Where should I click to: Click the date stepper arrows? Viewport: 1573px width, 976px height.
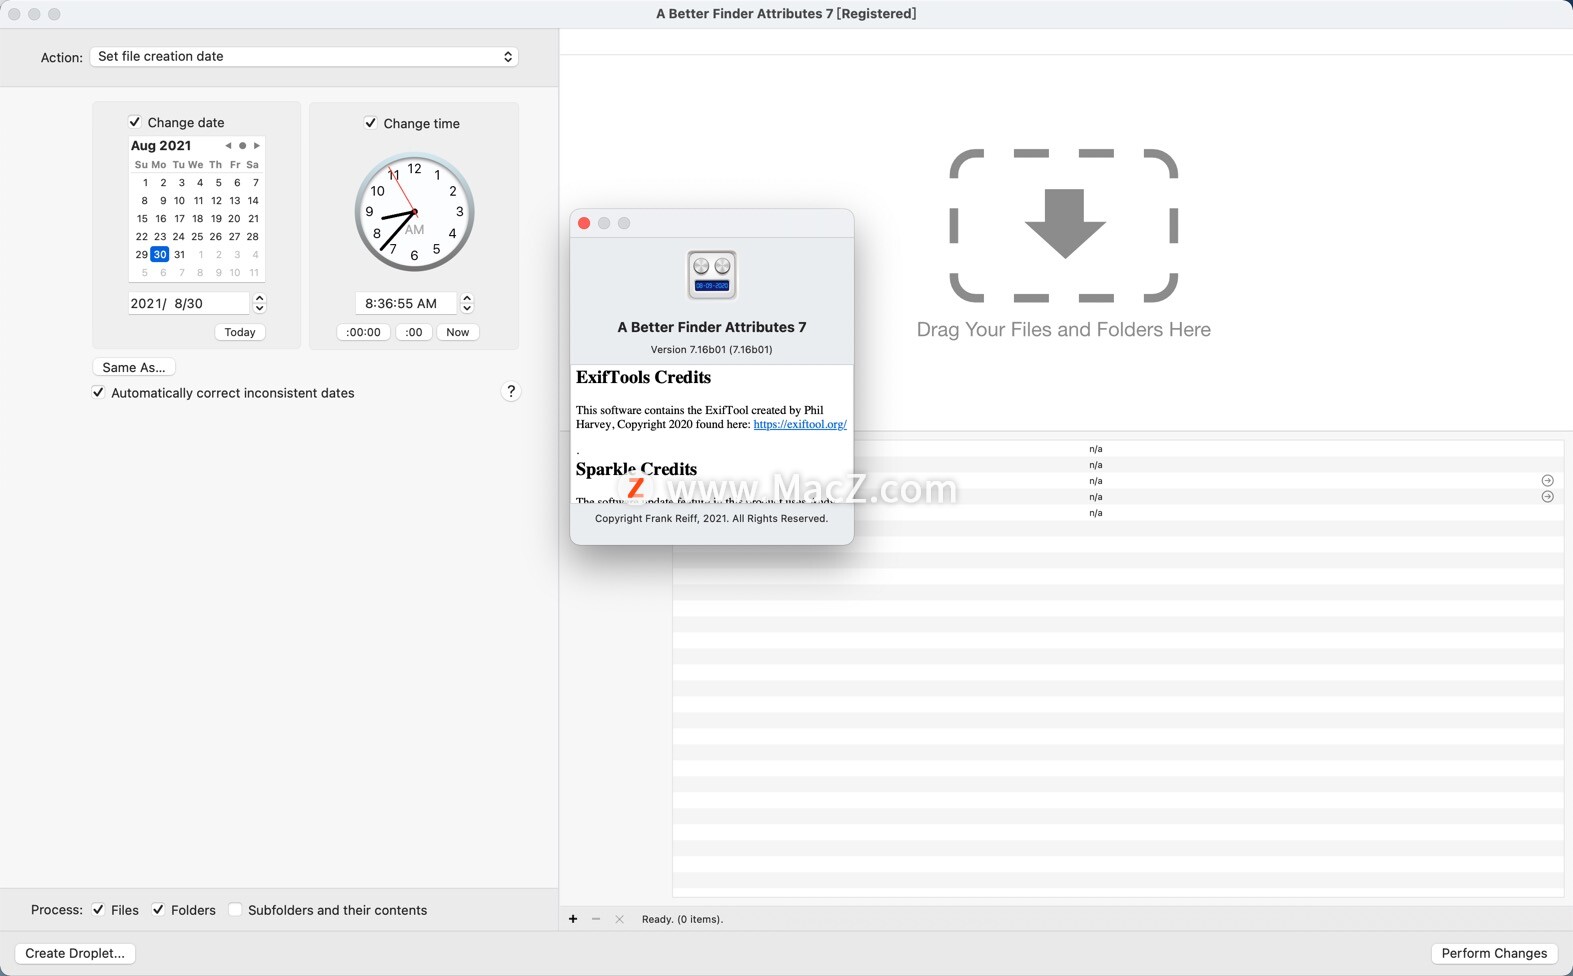[260, 303]
